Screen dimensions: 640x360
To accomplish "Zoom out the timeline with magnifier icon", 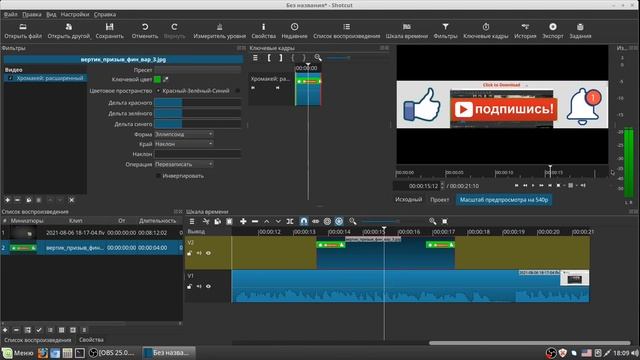I will click(353, 221).
